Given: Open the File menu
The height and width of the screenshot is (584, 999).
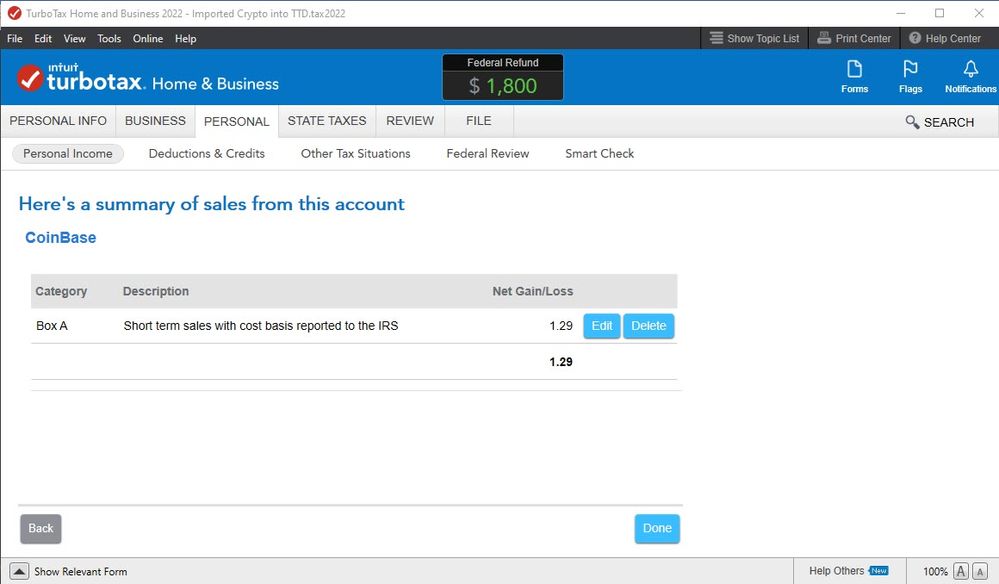Looking at the screenshot, I should pyautogui.click(x=14, y=38).
